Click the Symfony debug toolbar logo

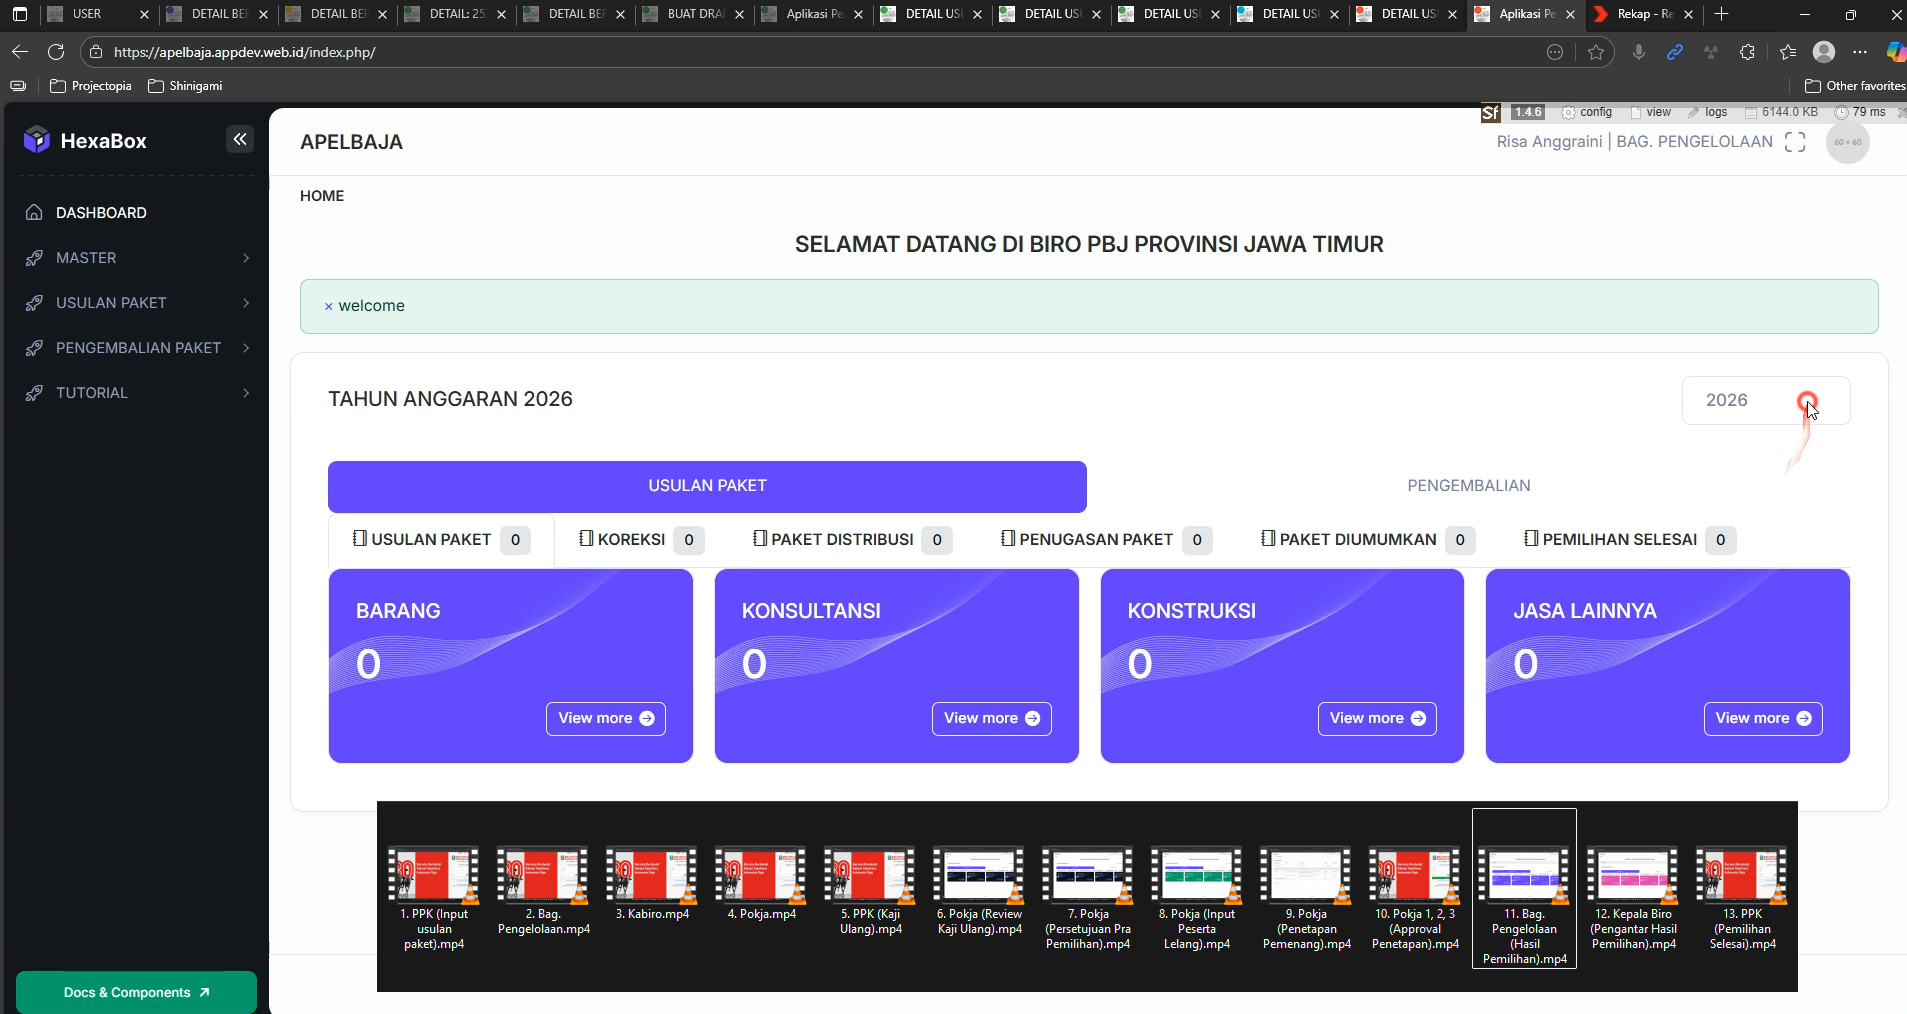coord(1490,112)
